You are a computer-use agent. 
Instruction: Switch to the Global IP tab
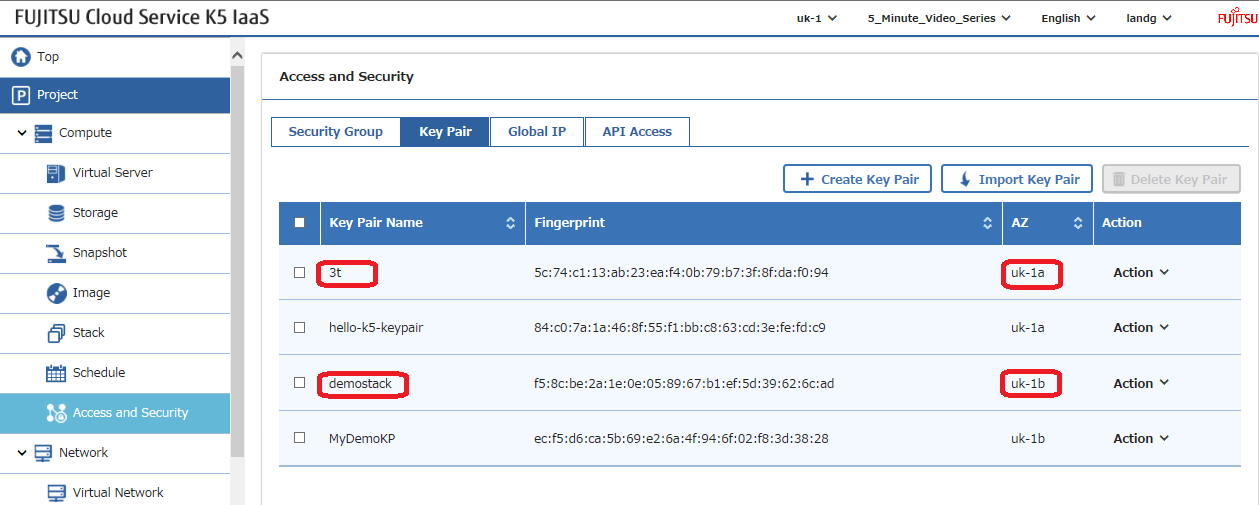[x=537, y=132]
